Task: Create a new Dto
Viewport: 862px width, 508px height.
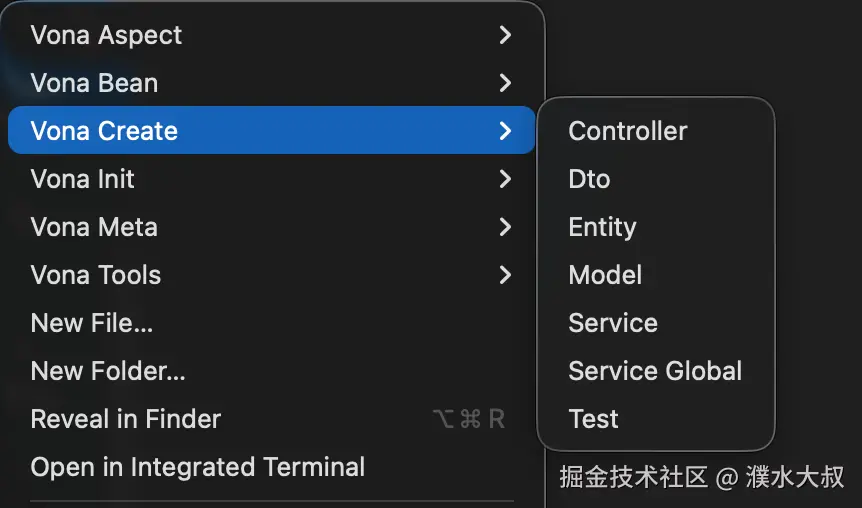Action: (x=589, y=179)
